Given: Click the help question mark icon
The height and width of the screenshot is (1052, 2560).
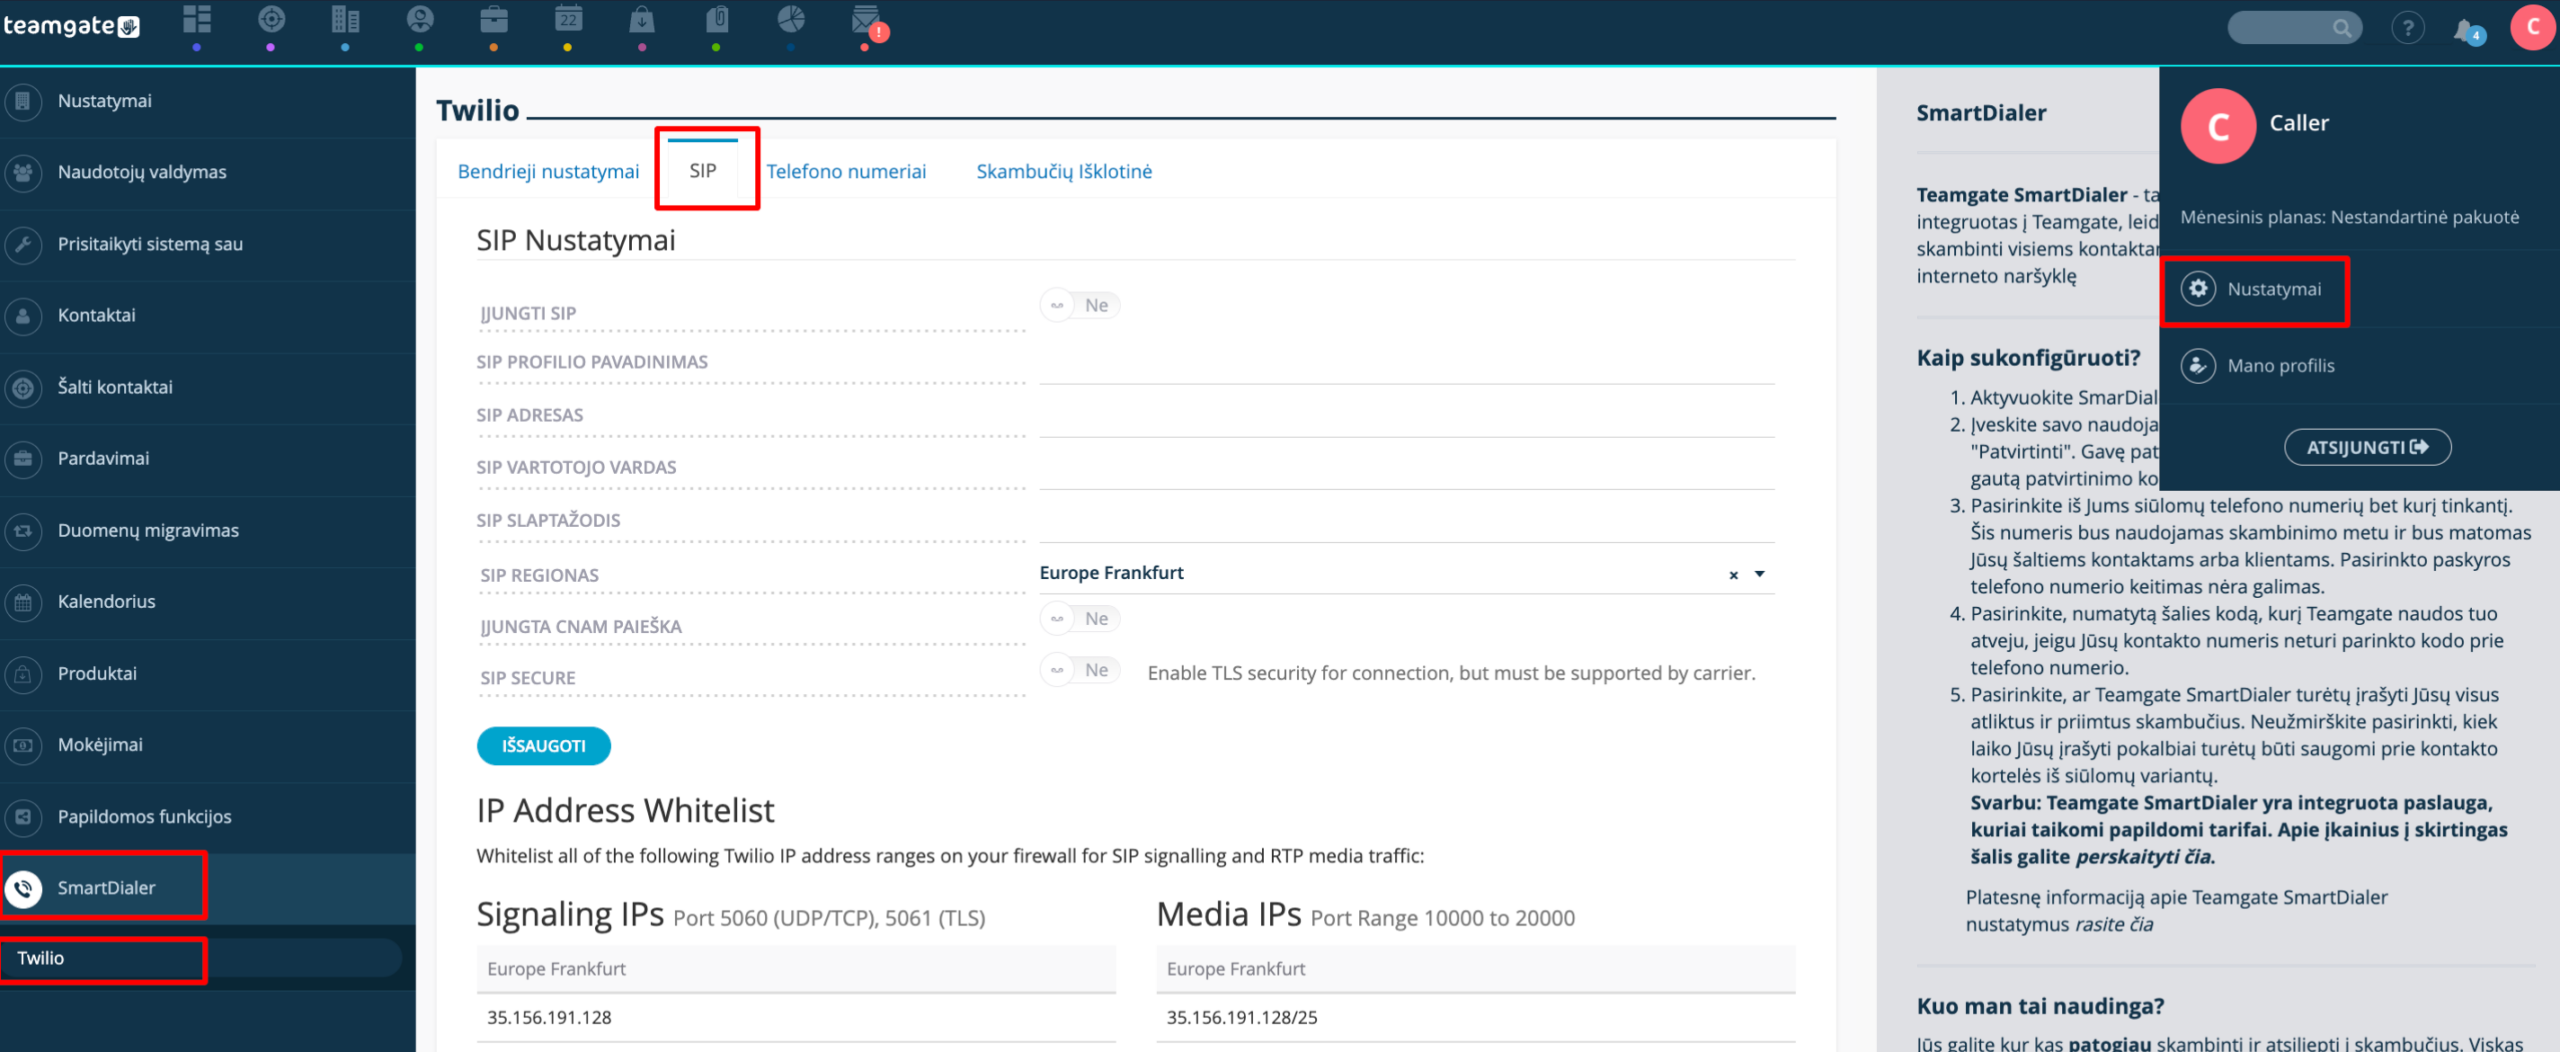Looking at the screenshot, I should (2408, 27).
